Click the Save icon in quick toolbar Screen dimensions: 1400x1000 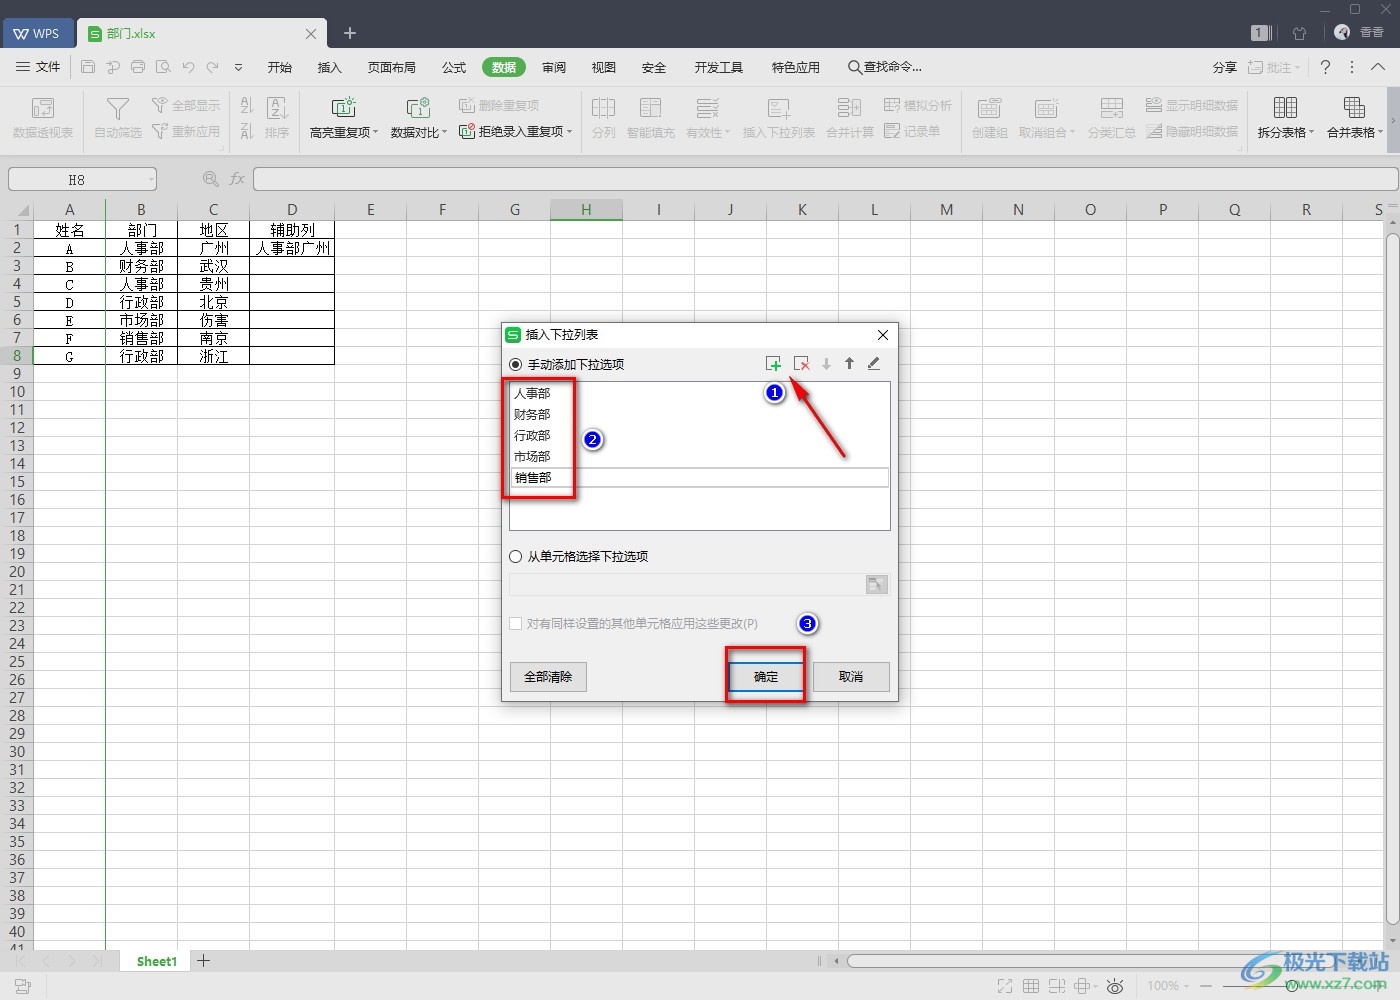(88, 67)
